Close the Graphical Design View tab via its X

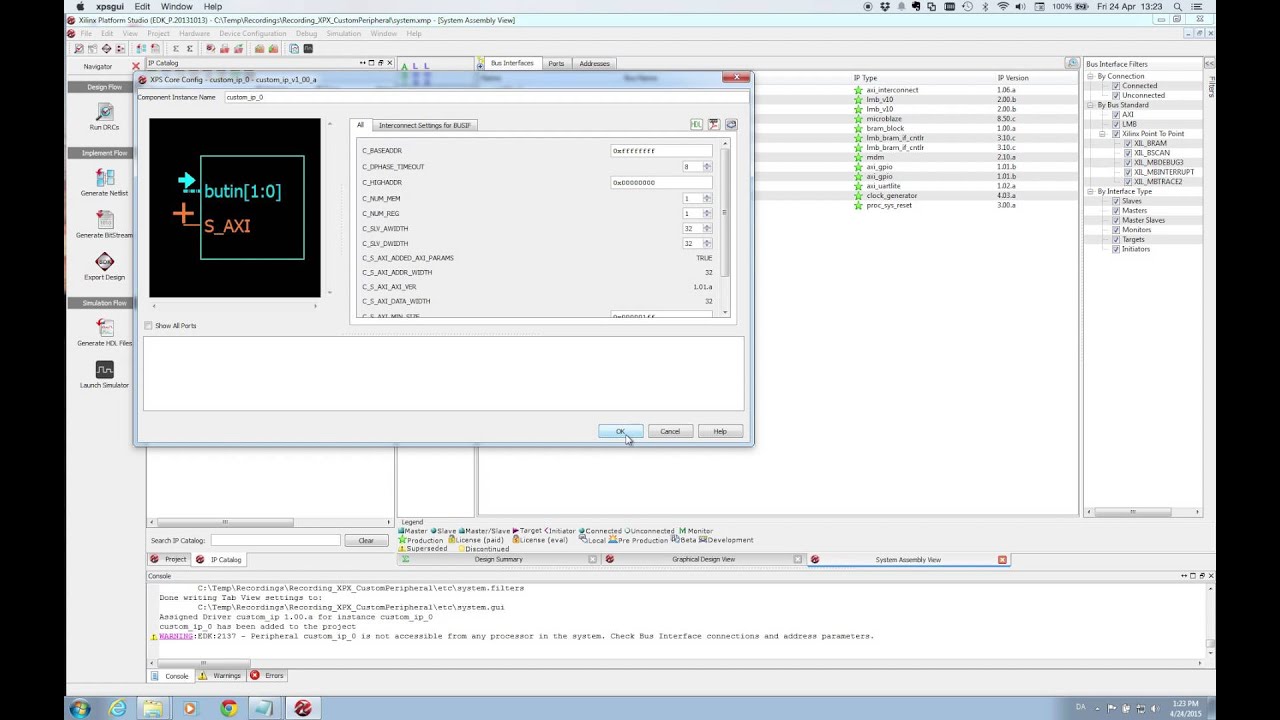click(798, 560)
